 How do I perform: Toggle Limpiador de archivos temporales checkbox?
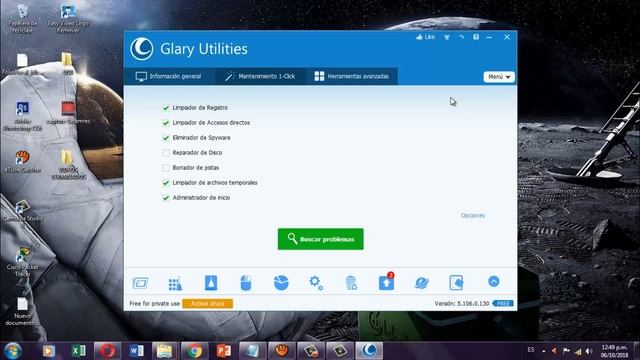(166, 183)
